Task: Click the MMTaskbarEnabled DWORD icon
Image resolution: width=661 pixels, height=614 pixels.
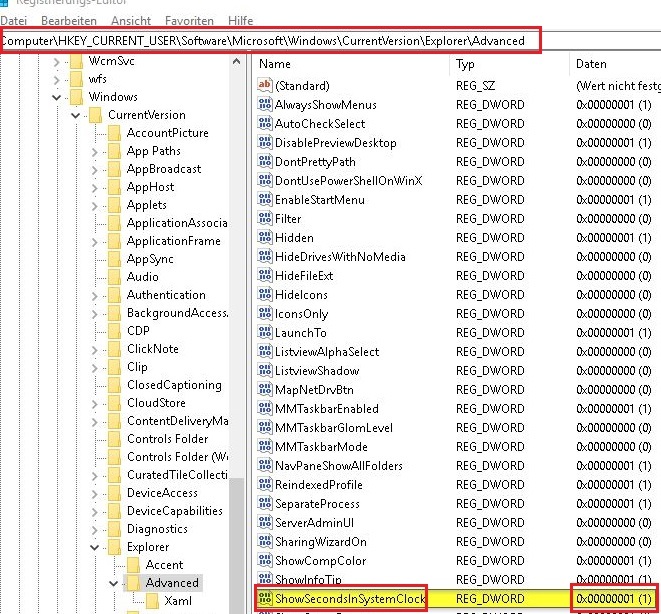Action: click(x=265, y=408)
